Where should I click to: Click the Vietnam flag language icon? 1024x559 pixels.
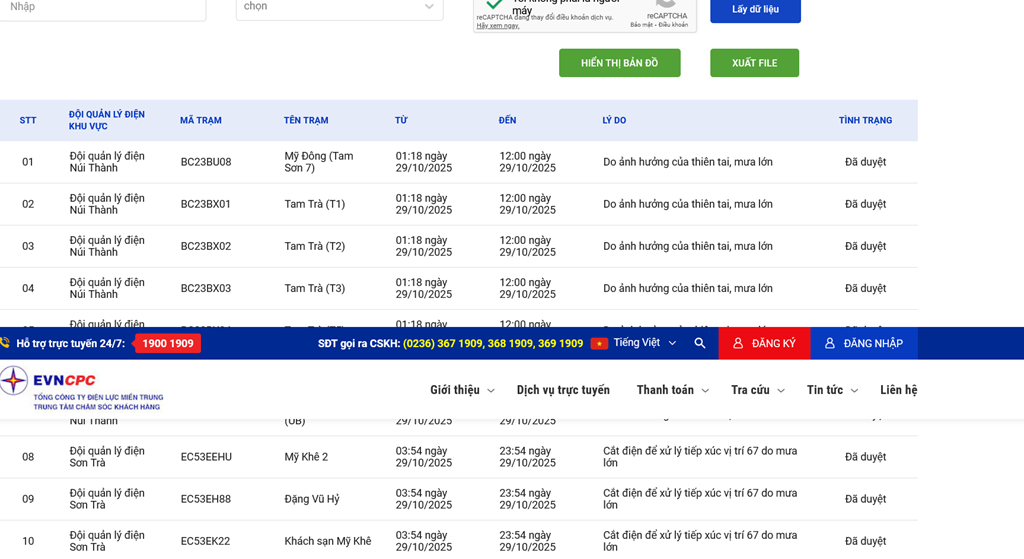pos(599,343)
